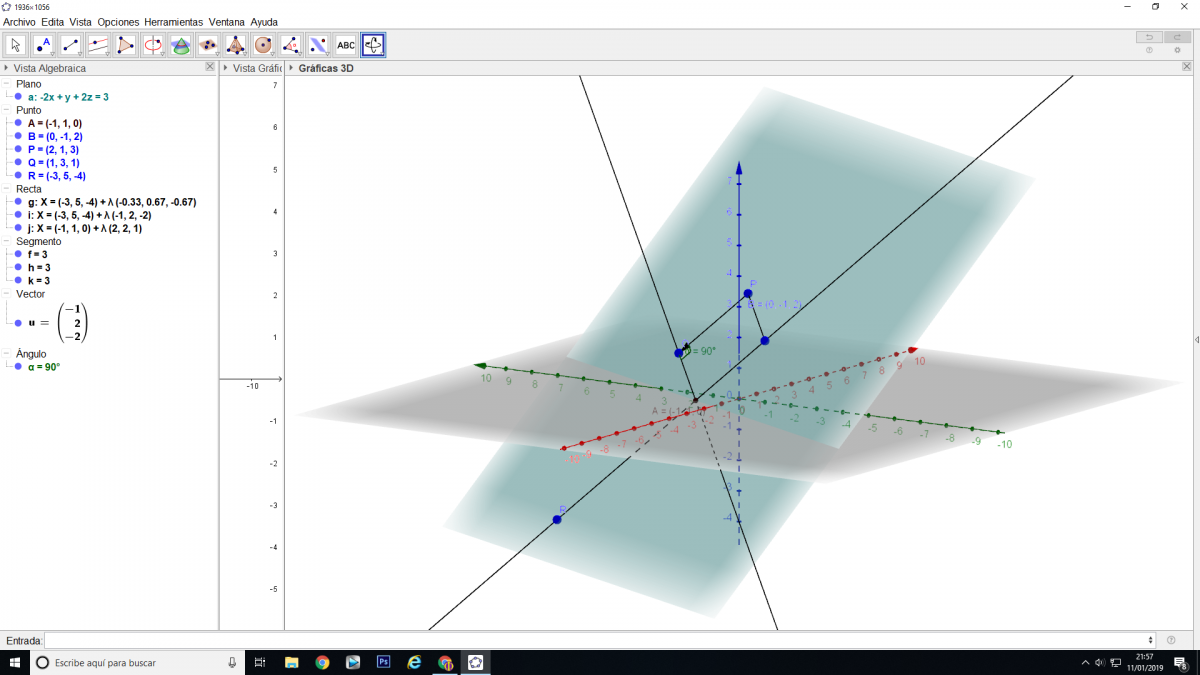Select the Pyramid tool
The image size is (1200, 675).
(x=236, y=45)
